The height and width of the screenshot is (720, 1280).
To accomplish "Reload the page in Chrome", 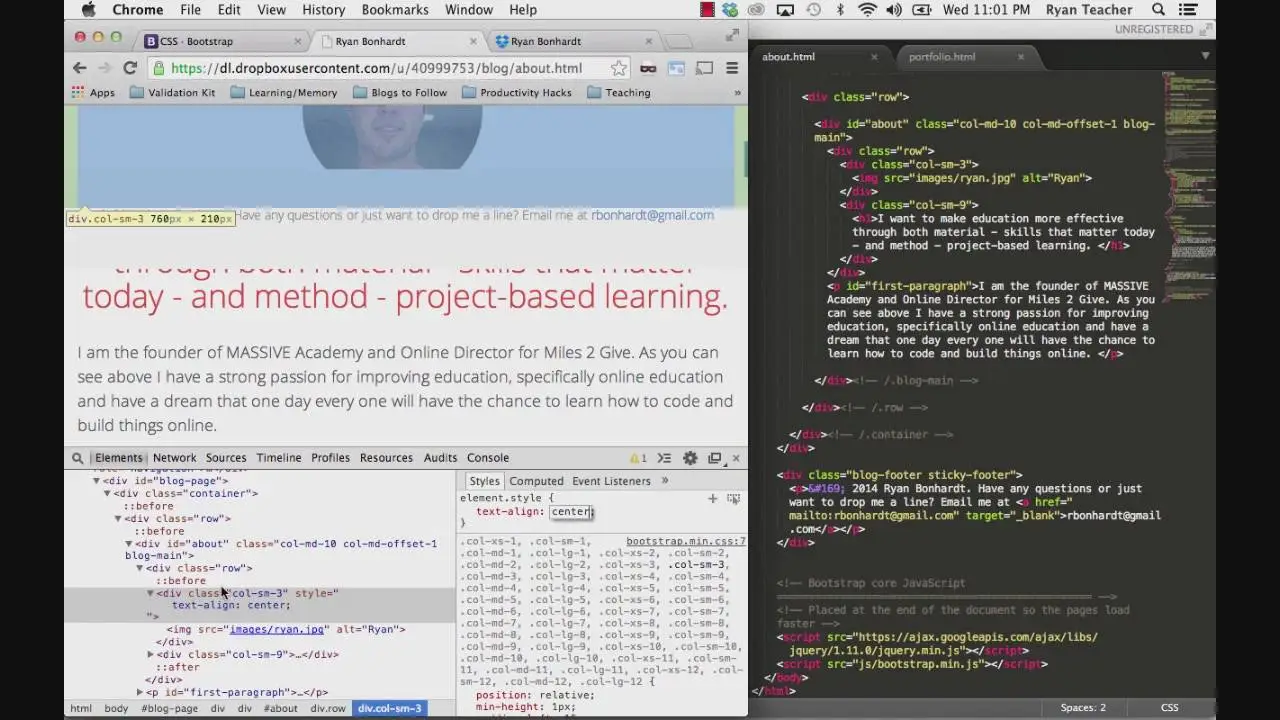I will tap(130, 68).
